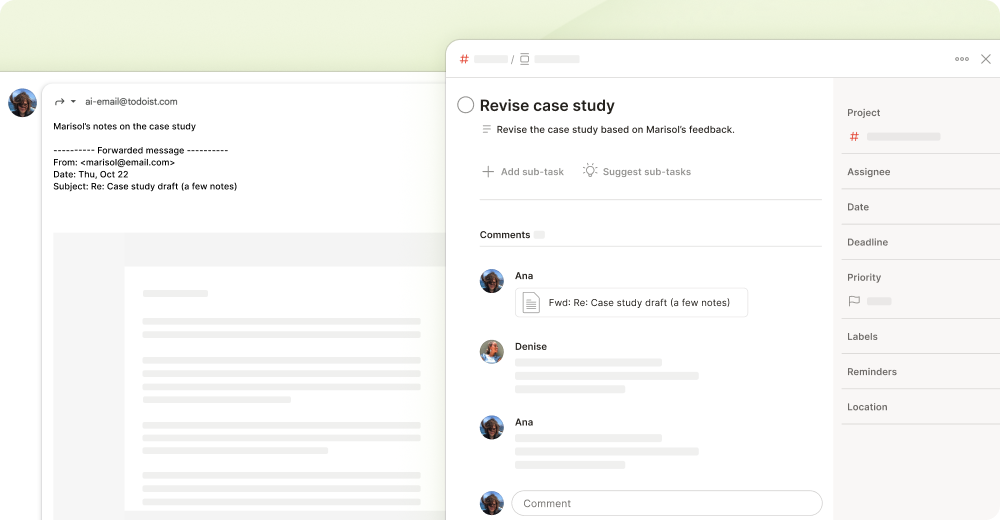
Task: Click 'Marisol's notes on the case study' text
Action: click(124, 126)
